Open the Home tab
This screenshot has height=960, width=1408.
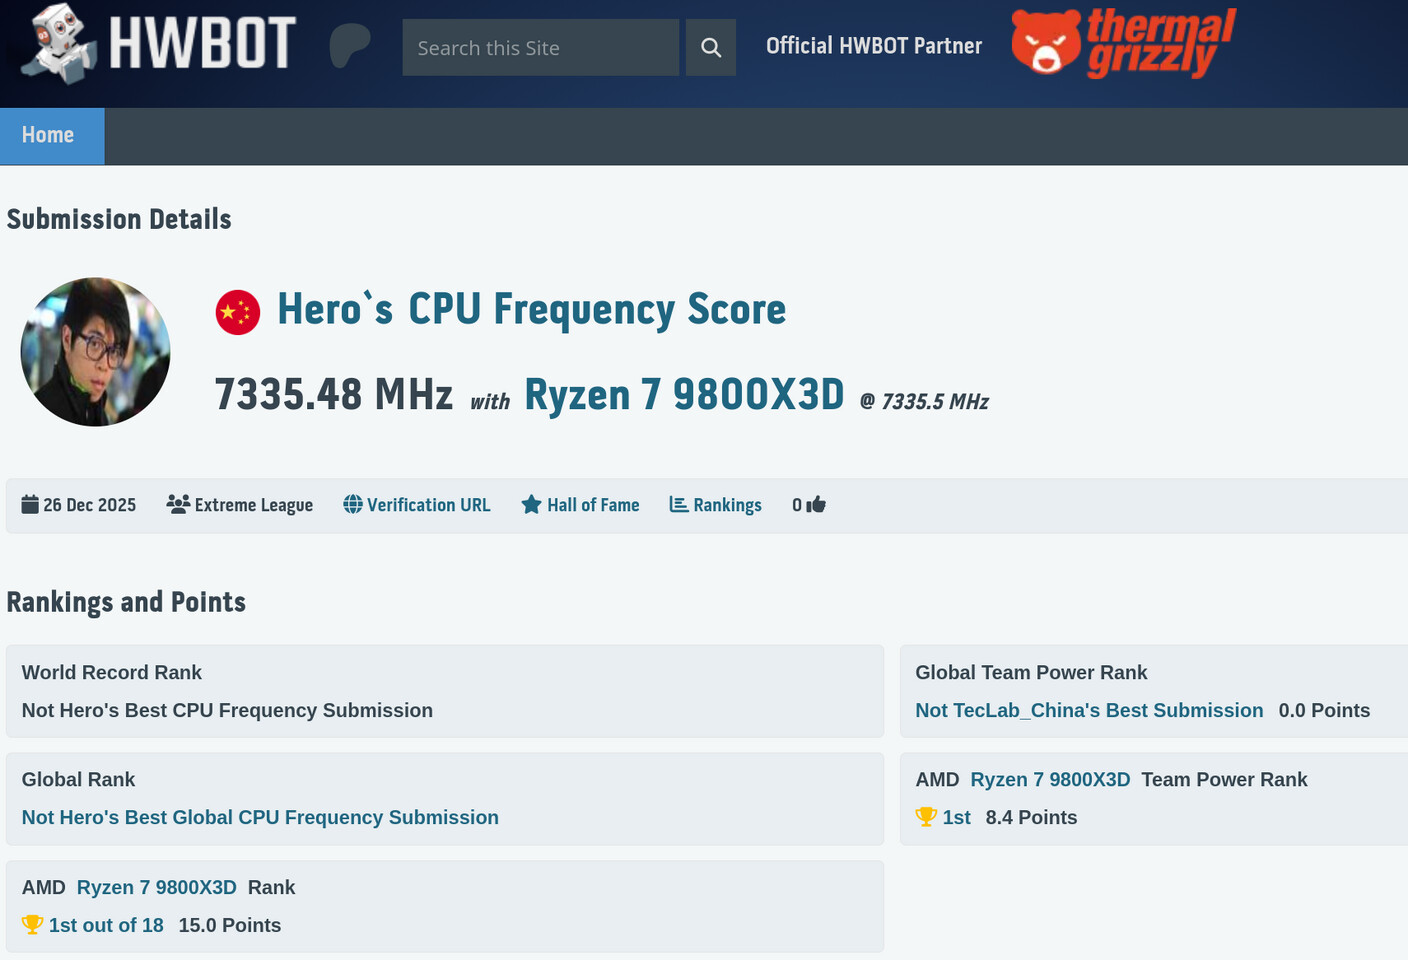(x=48, y=135)
